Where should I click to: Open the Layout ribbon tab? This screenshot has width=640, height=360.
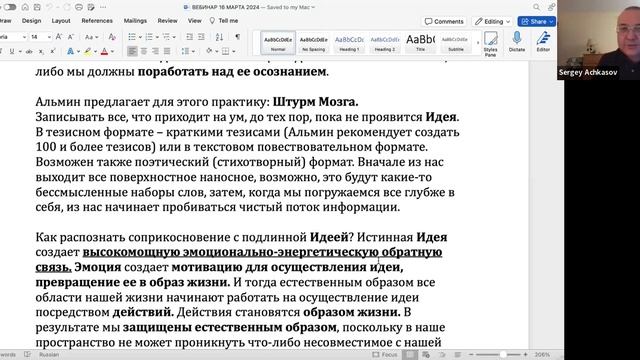61,21
